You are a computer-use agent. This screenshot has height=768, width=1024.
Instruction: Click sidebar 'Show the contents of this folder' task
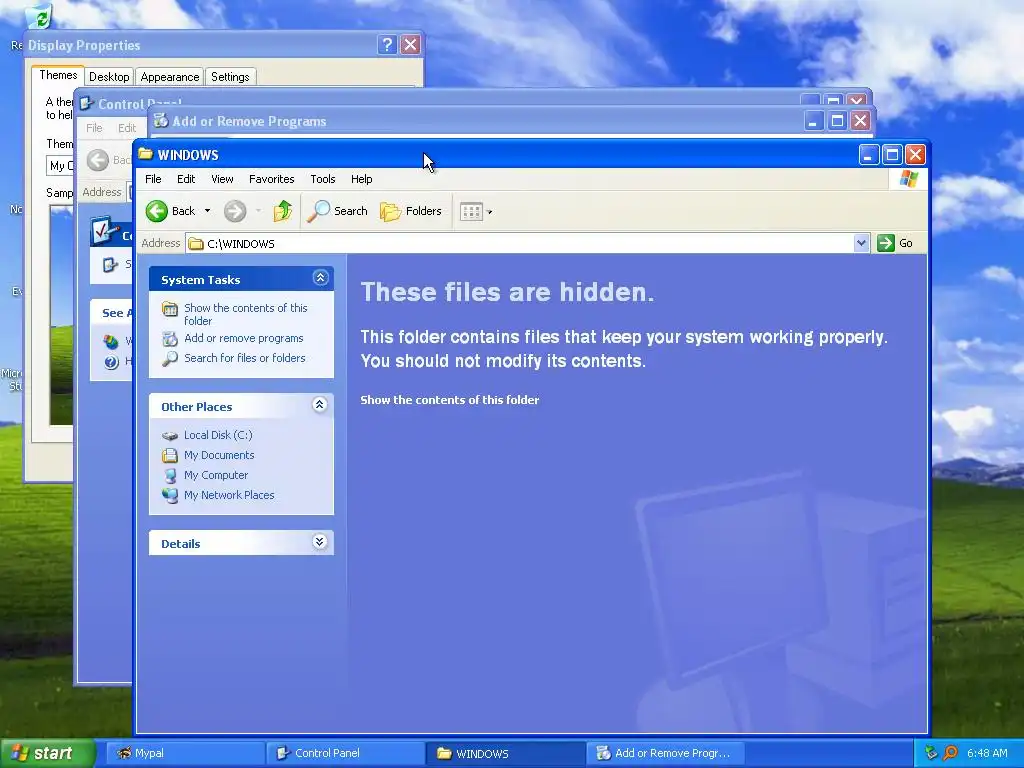pyautogui.click(x=246, y=314)
